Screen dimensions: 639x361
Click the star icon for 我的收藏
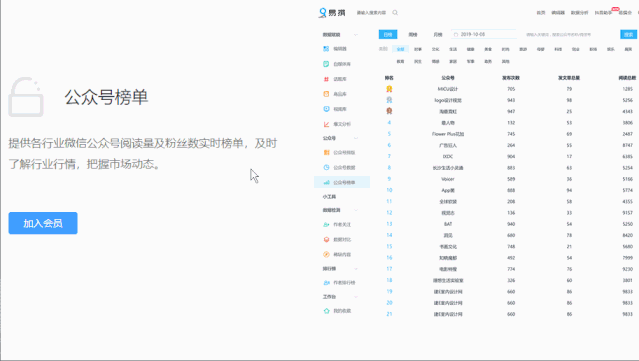tap(326, 311)
